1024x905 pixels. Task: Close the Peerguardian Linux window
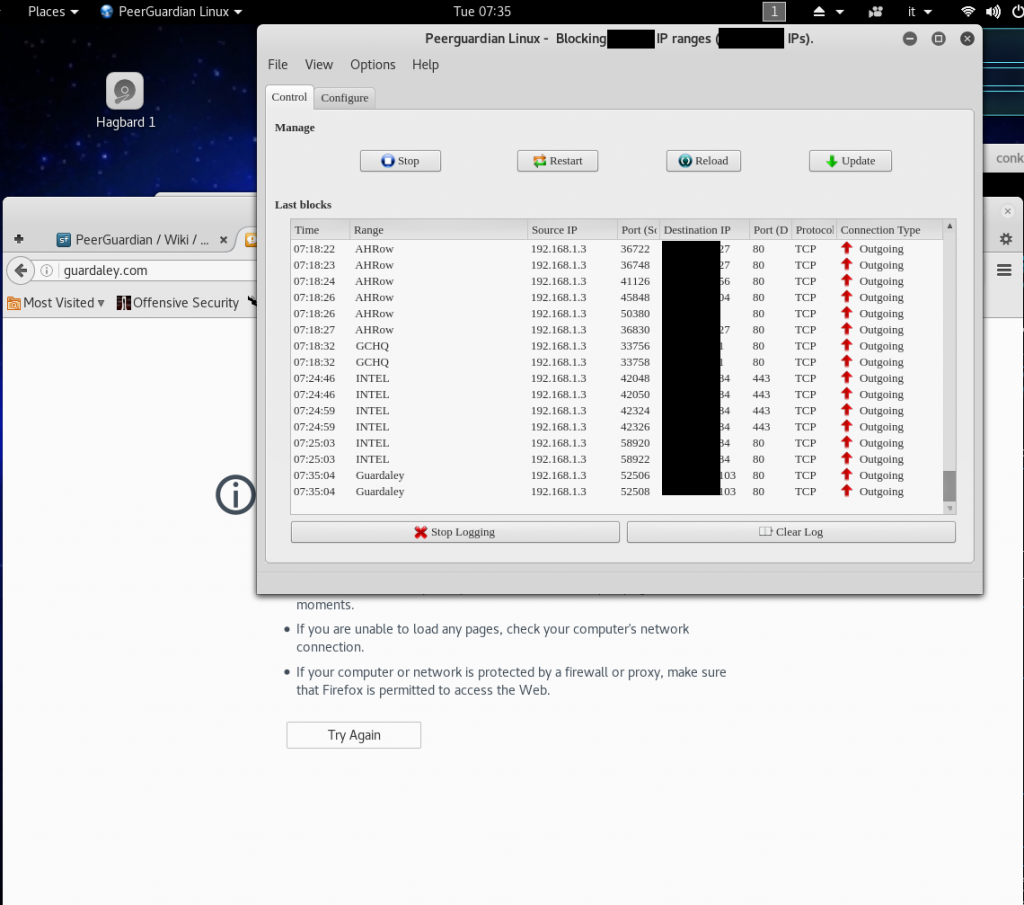point(967,39)
